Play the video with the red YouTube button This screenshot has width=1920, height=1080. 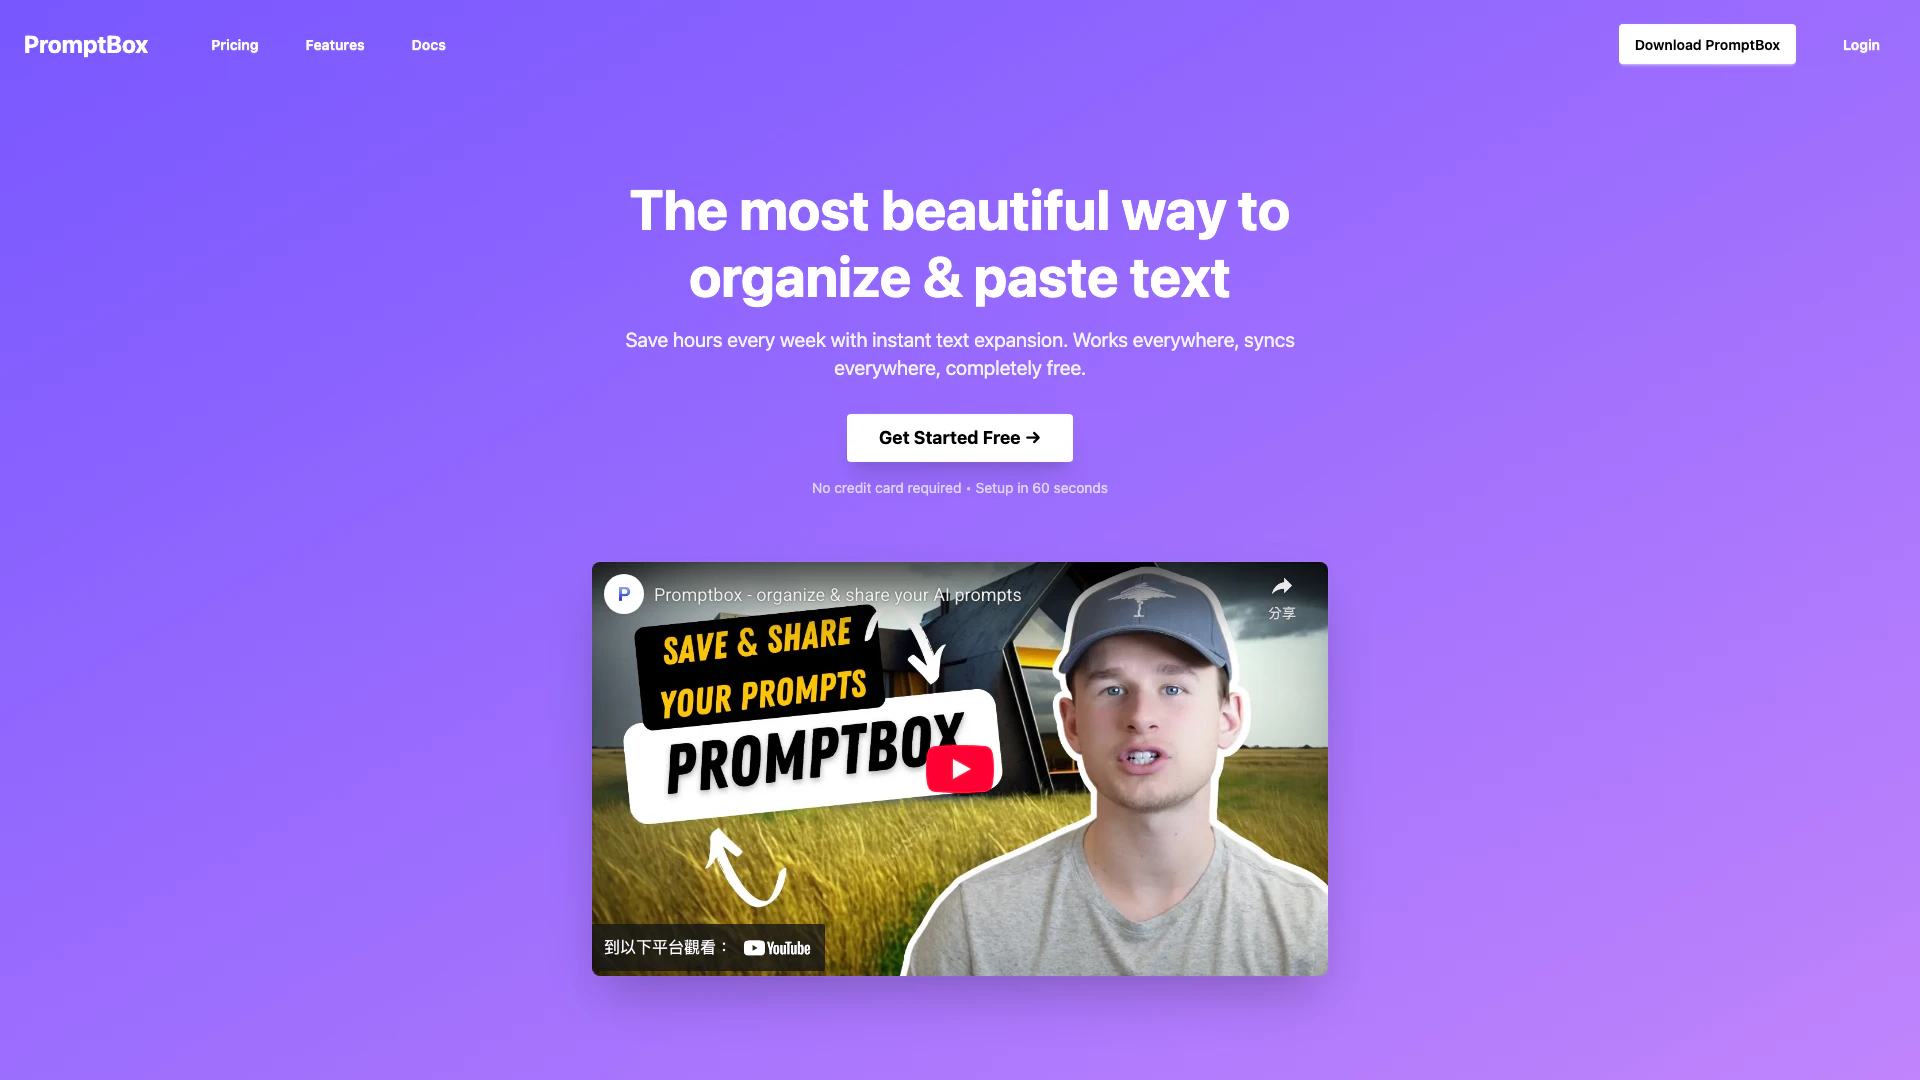pos(959,769)
